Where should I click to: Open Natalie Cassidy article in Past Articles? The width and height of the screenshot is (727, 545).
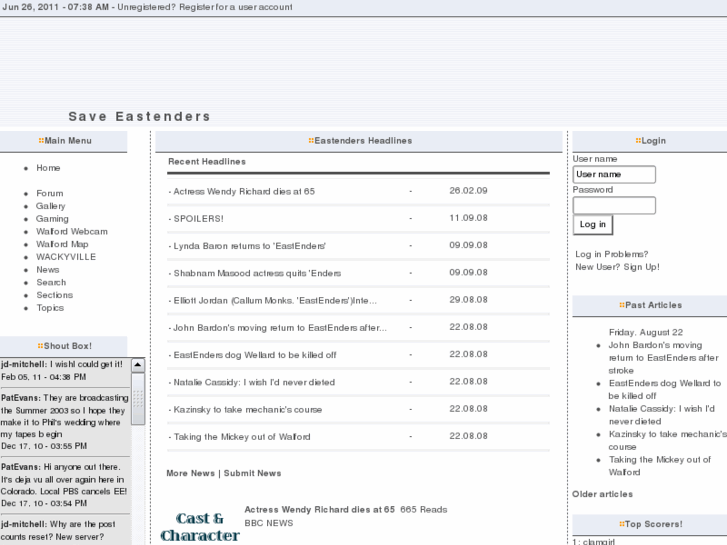(662, 415)
